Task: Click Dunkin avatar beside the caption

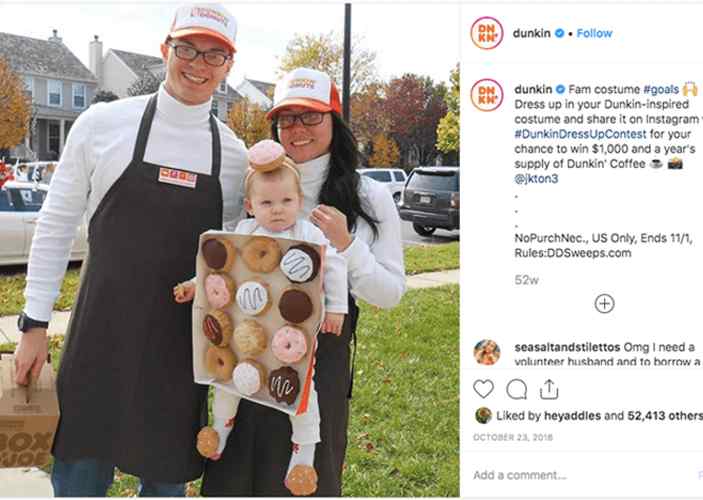Action: point(487,95)
